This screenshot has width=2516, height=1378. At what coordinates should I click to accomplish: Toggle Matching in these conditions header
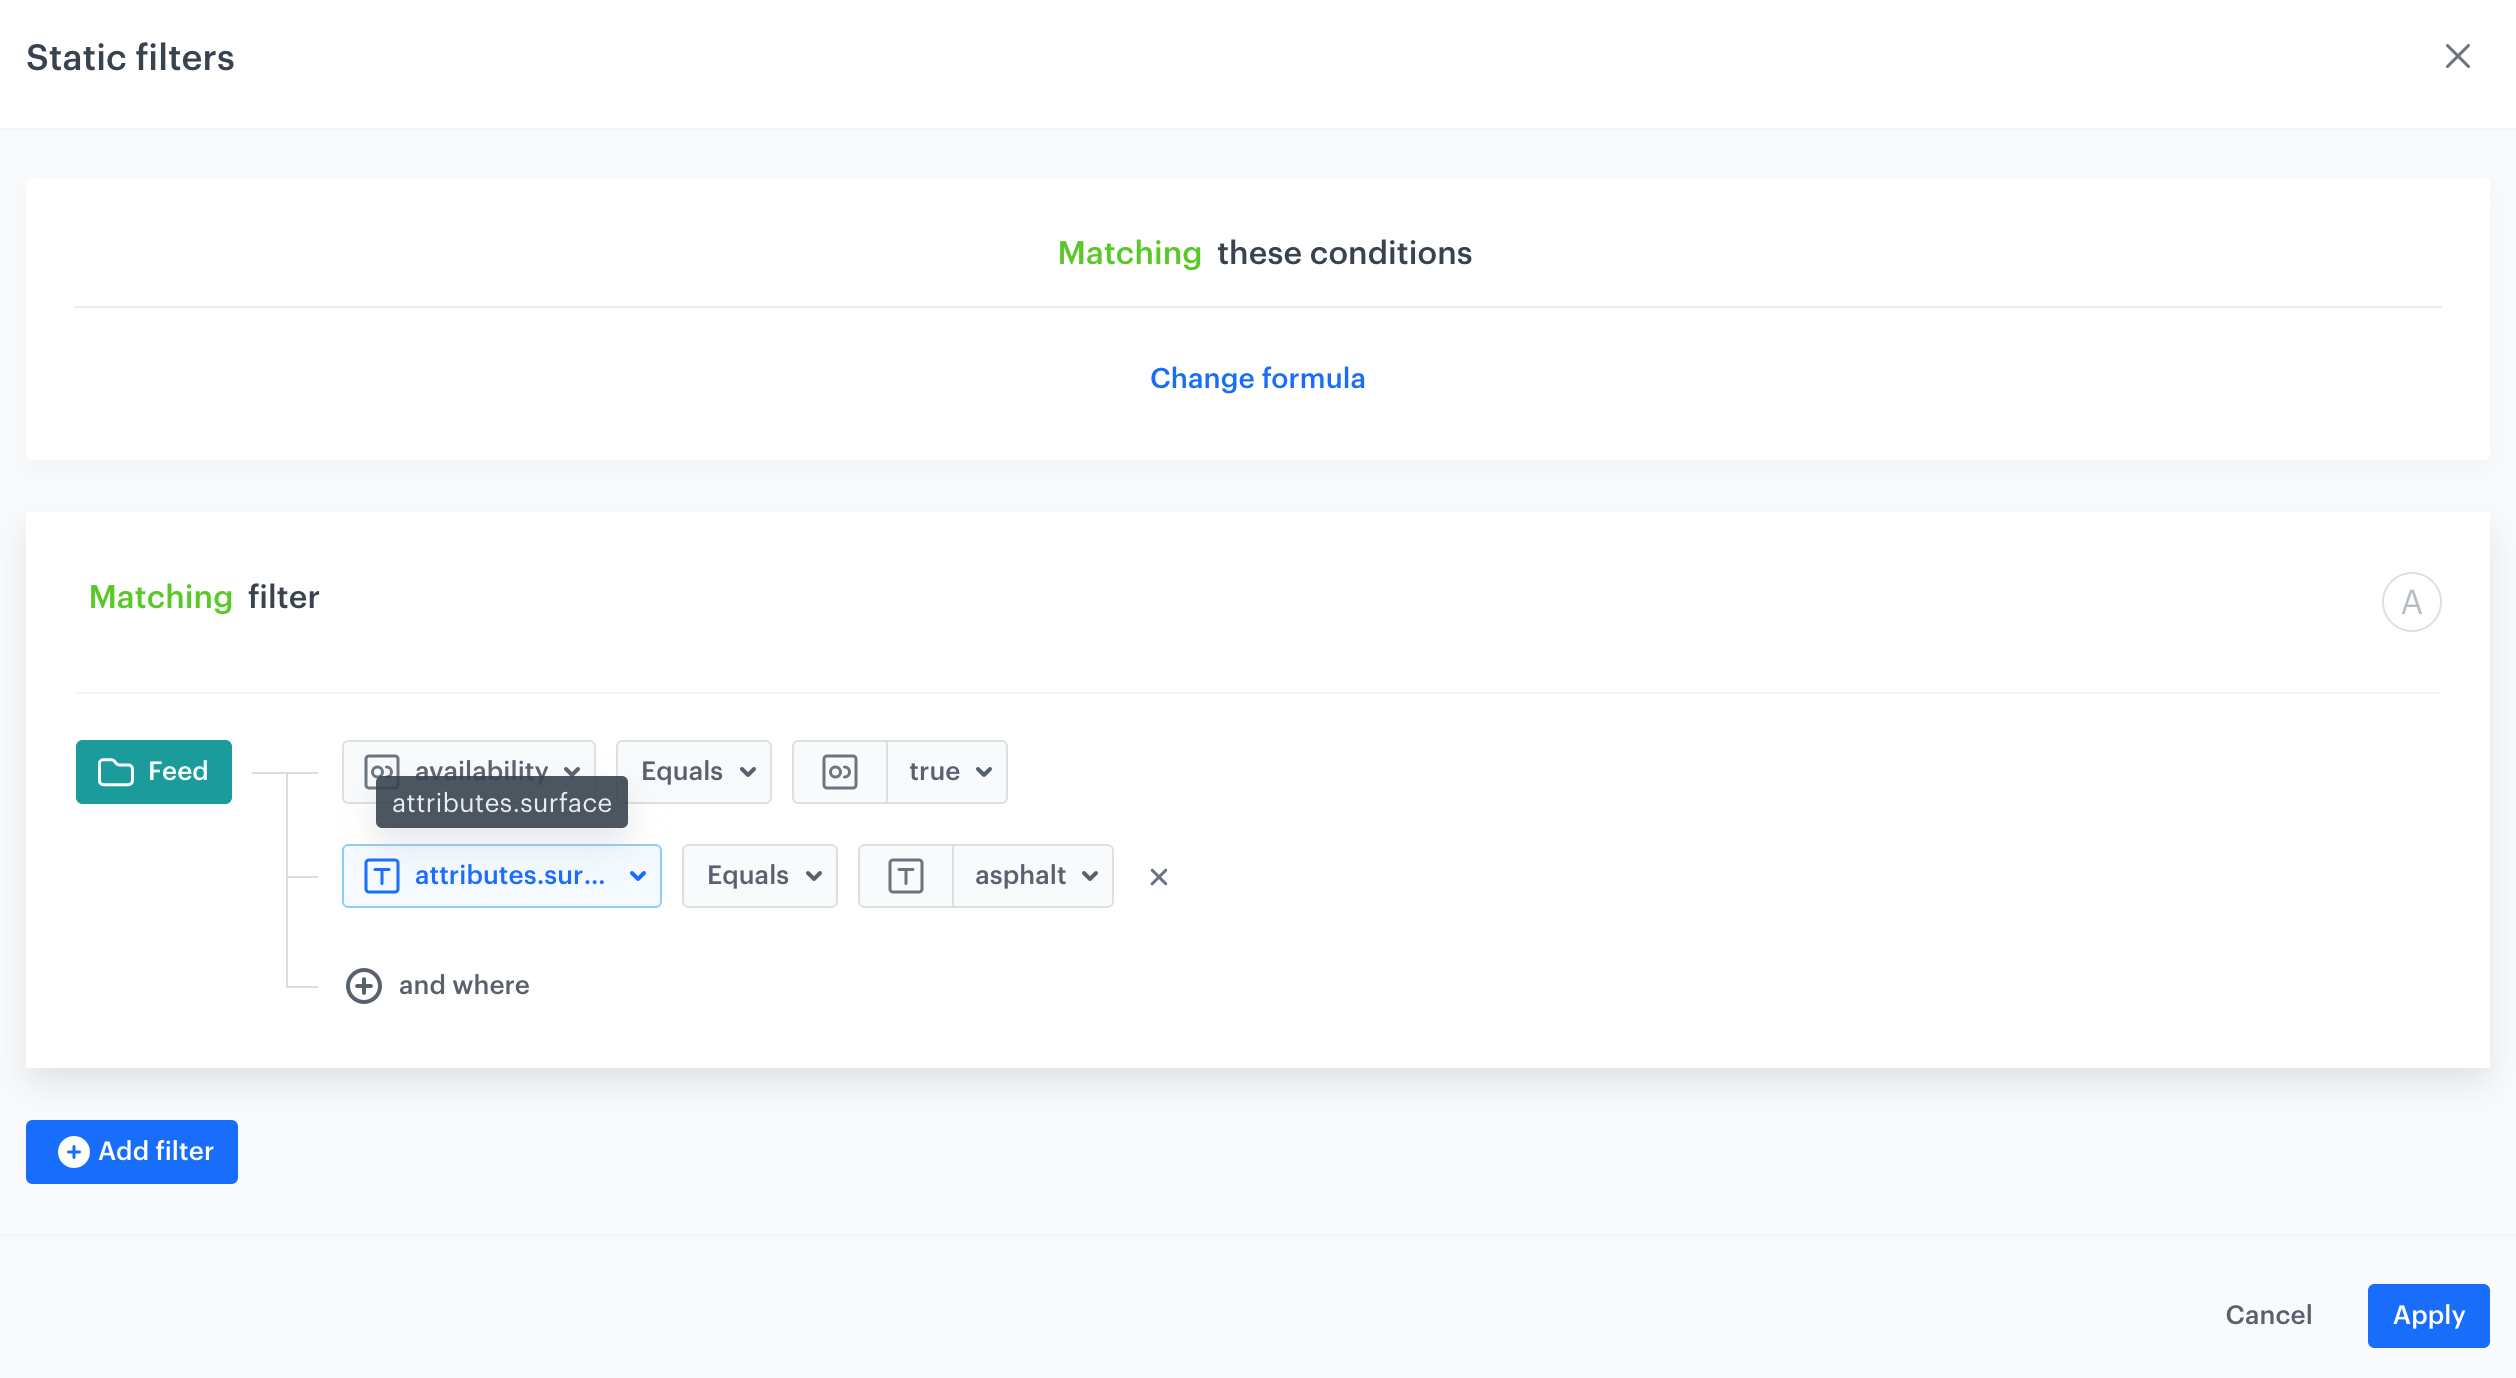point(1129,253)
